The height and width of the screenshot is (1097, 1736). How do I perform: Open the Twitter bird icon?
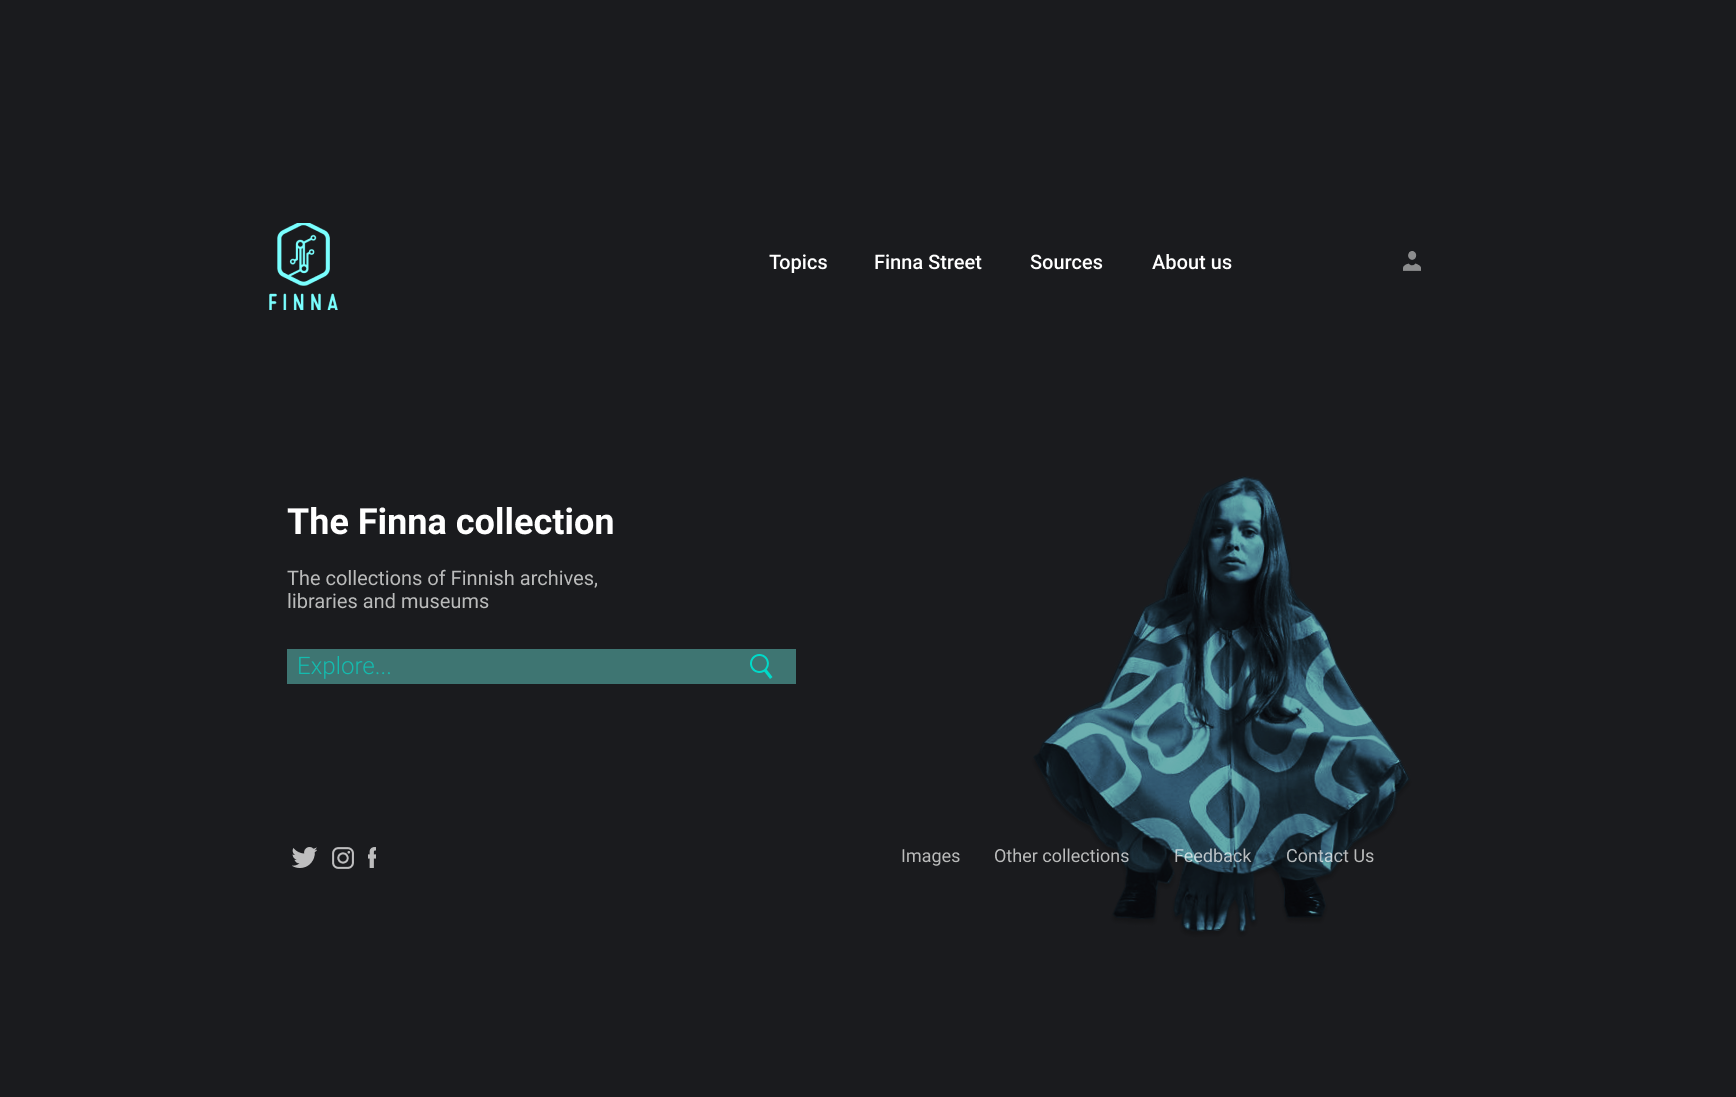(x=304, y=858)
